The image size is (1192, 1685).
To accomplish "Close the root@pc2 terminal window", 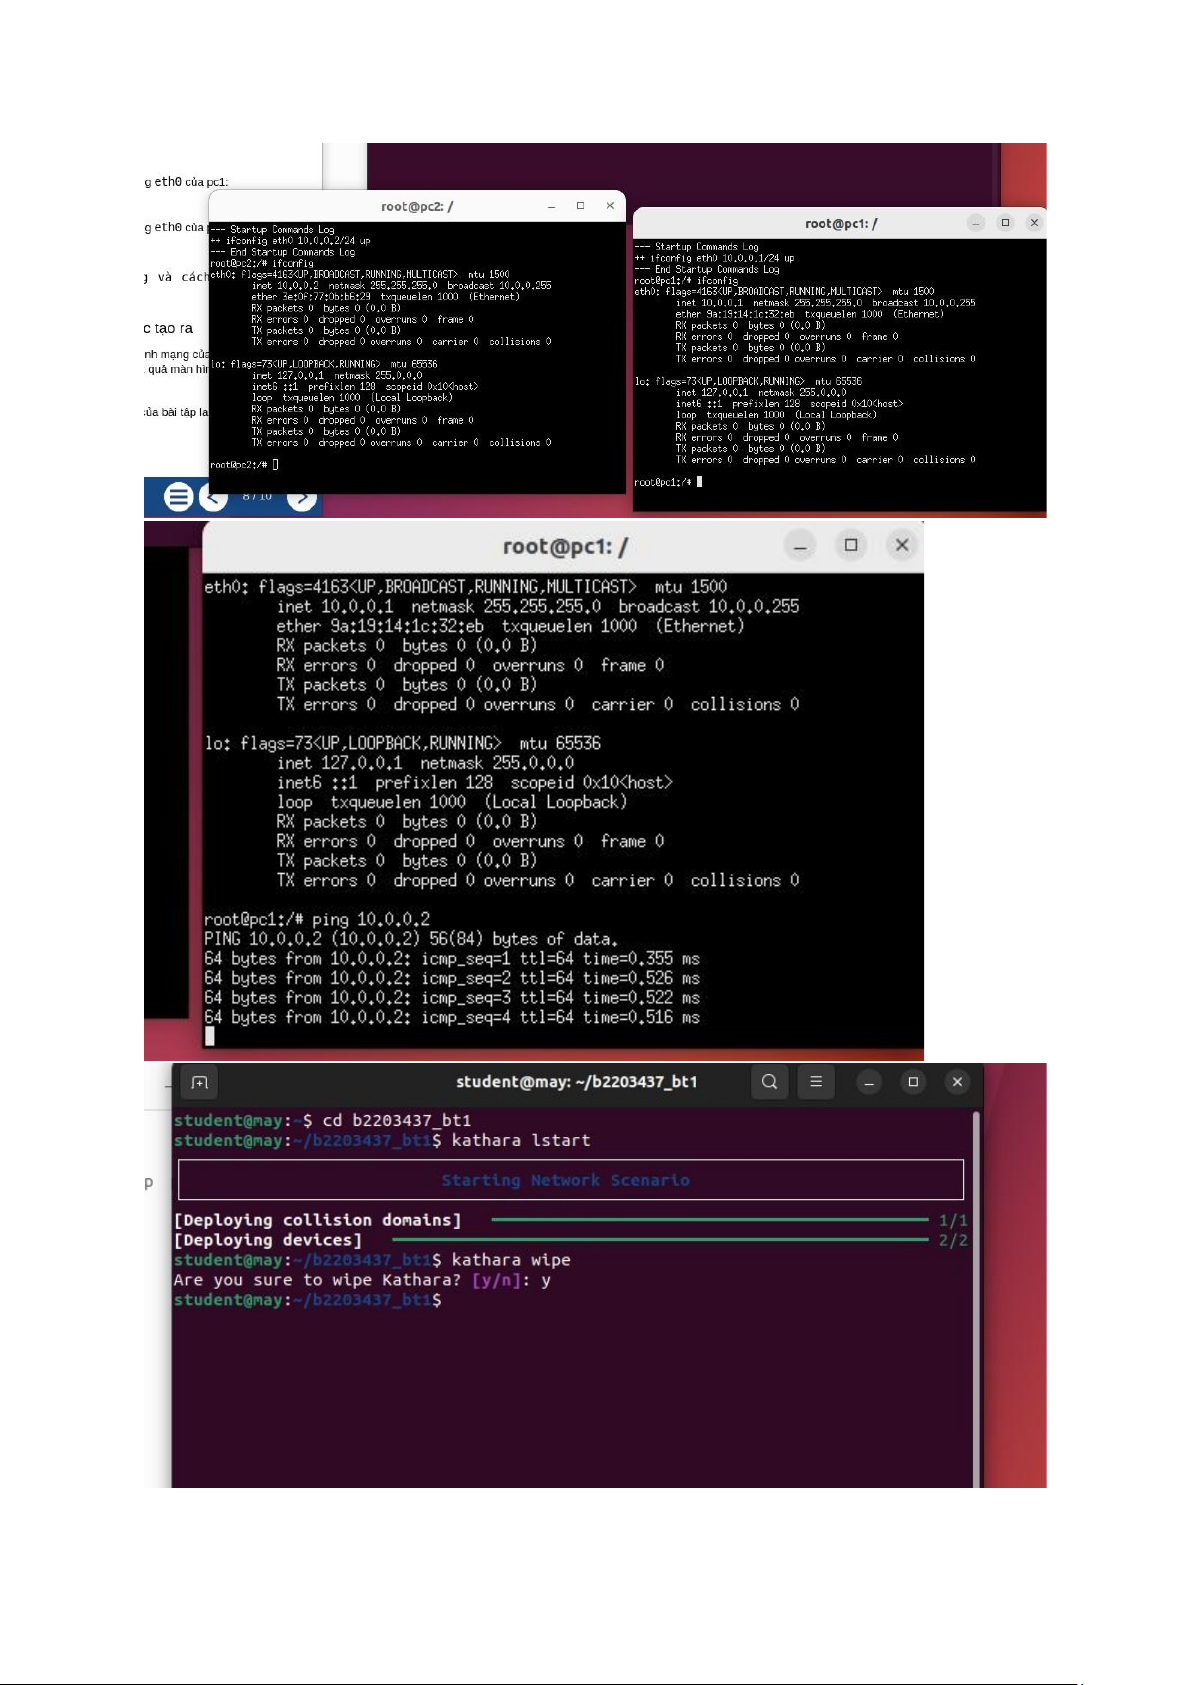I will click(610, 206).
